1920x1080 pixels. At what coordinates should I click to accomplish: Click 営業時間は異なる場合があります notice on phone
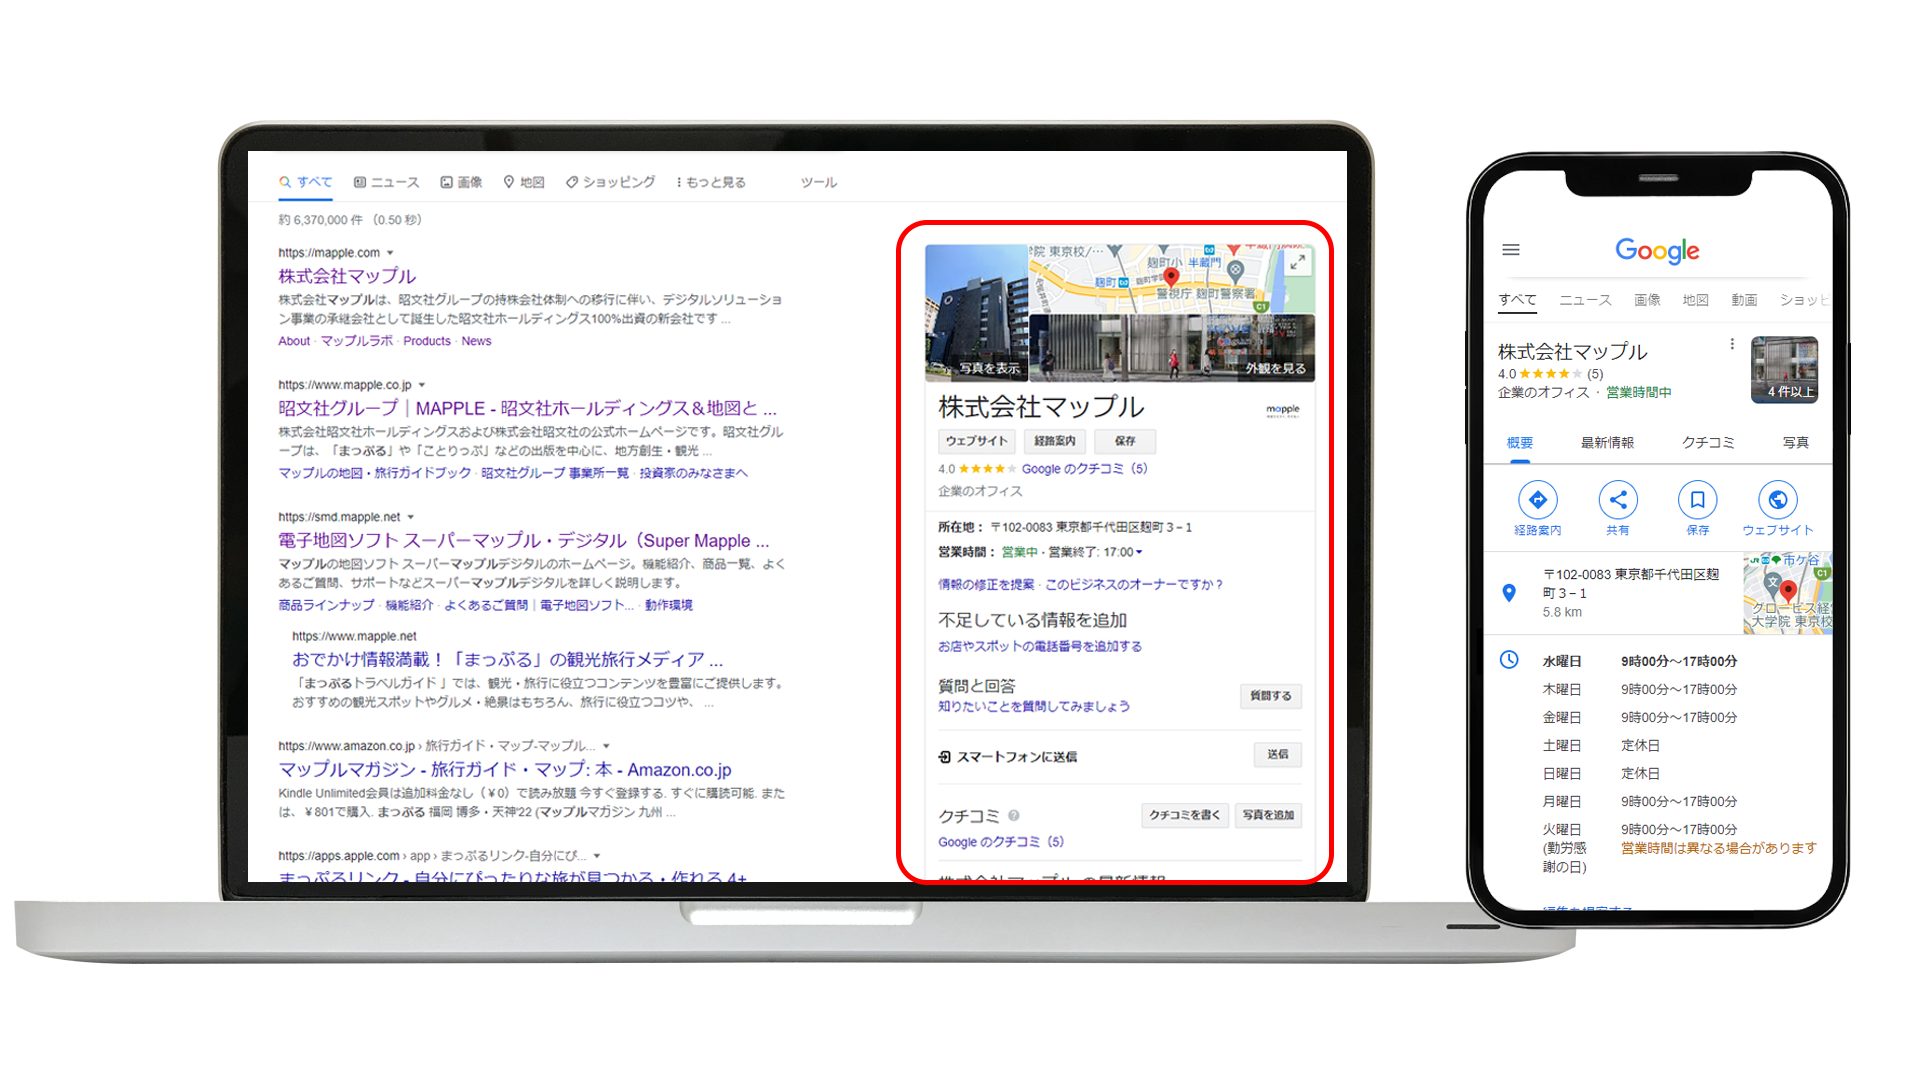(1718, 848)
